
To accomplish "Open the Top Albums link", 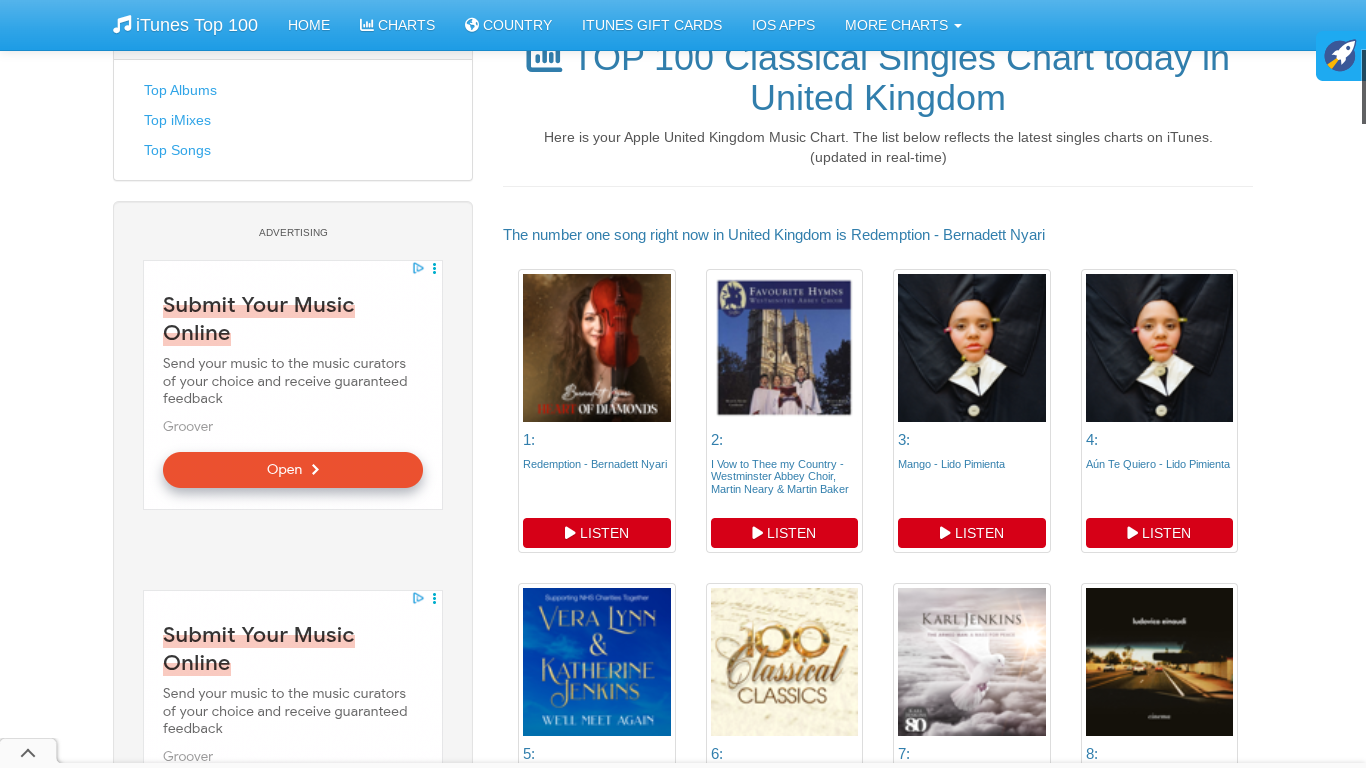I will (x=180, y=90).
